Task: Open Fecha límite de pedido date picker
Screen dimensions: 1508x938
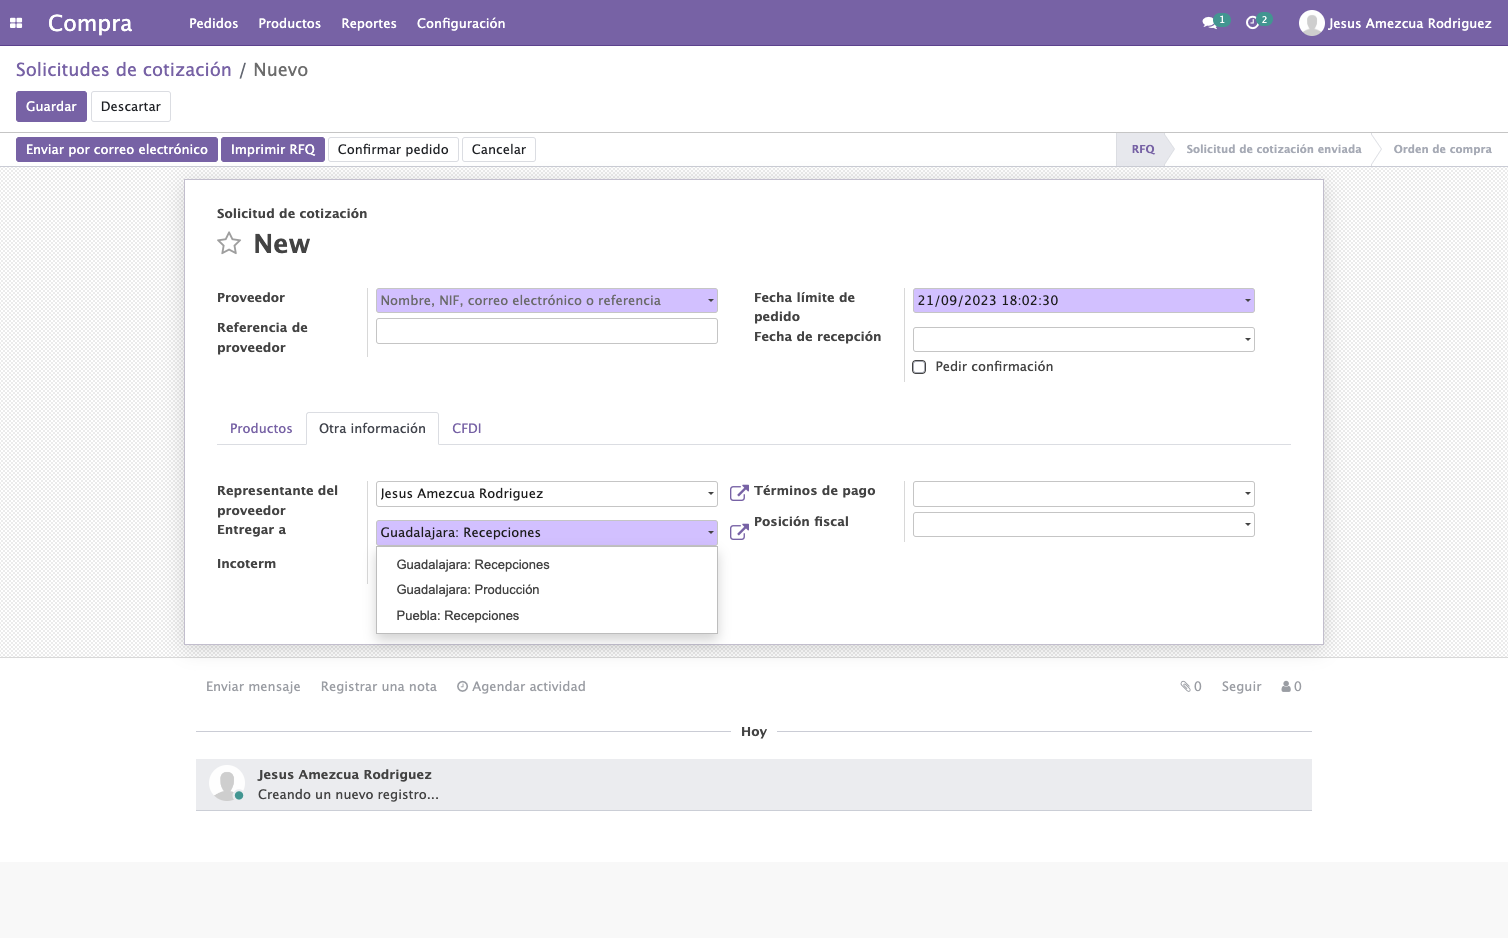Action: tap(1084, 300)
